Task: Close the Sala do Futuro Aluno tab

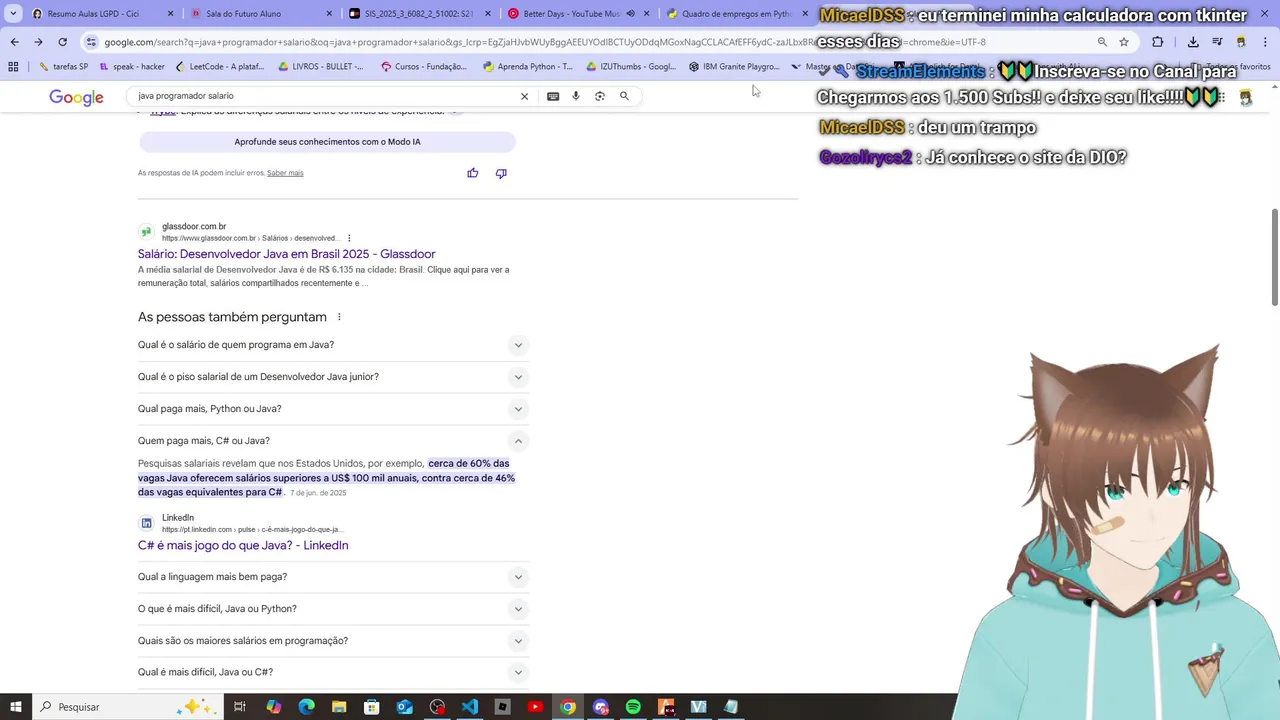Action: [x=329, y=14]
